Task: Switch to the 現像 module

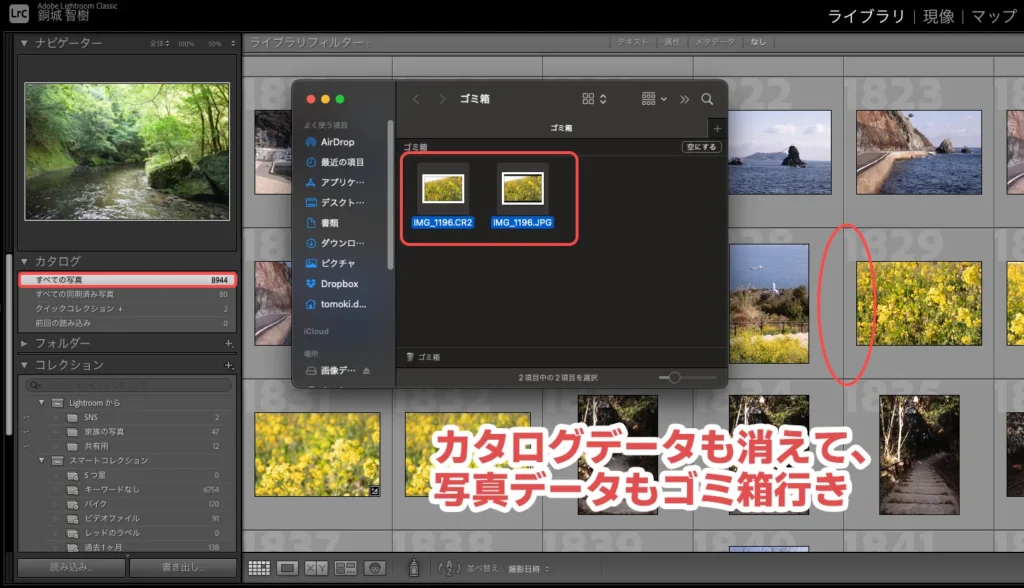Action: pos(936,16)
